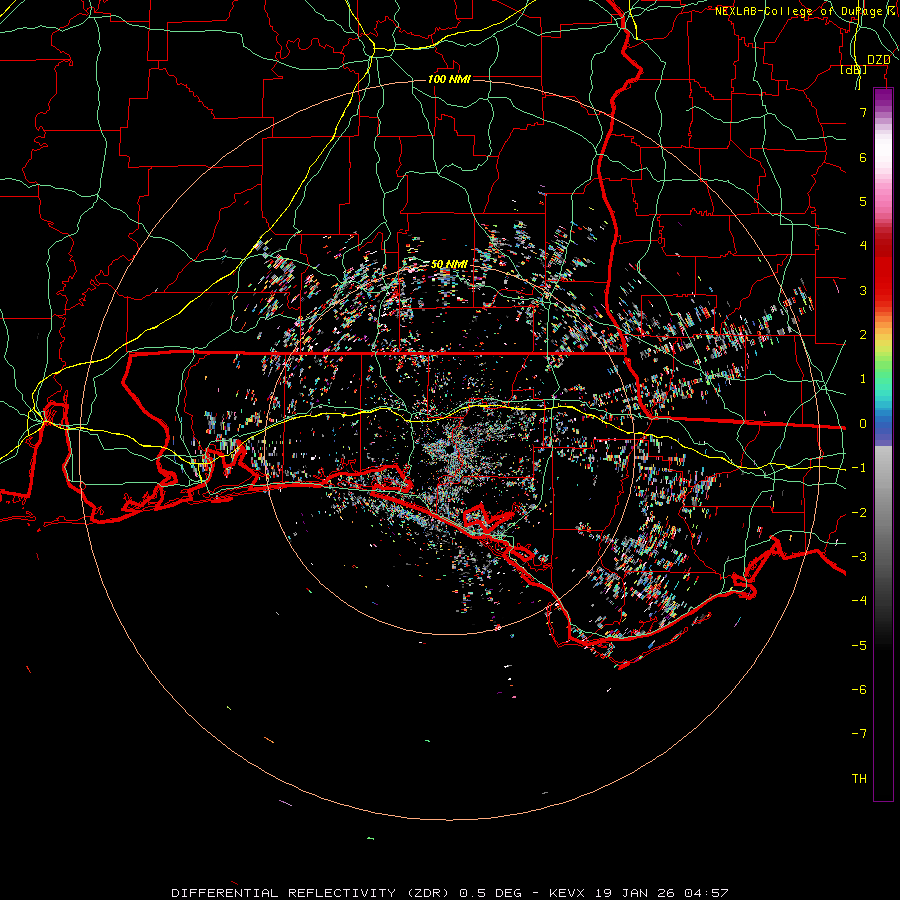Click the -4 scale value
900x900 pixels.
click(859, 600)
